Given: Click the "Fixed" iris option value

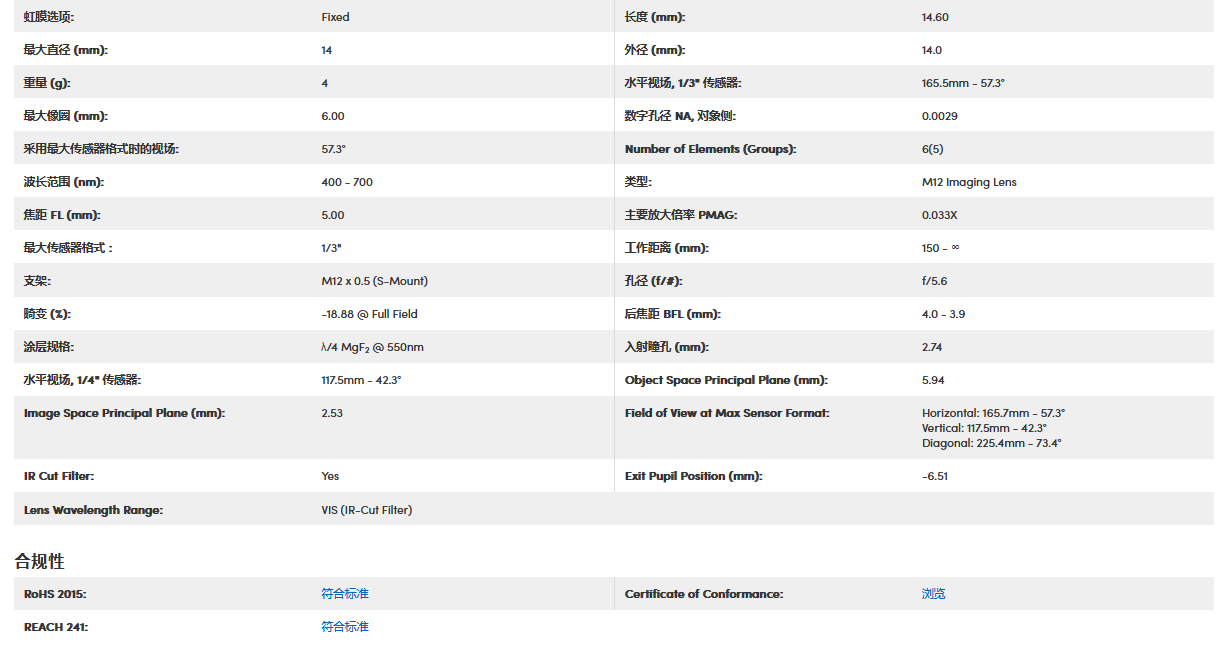Looking at the screenshot, I should coord(335,17).
